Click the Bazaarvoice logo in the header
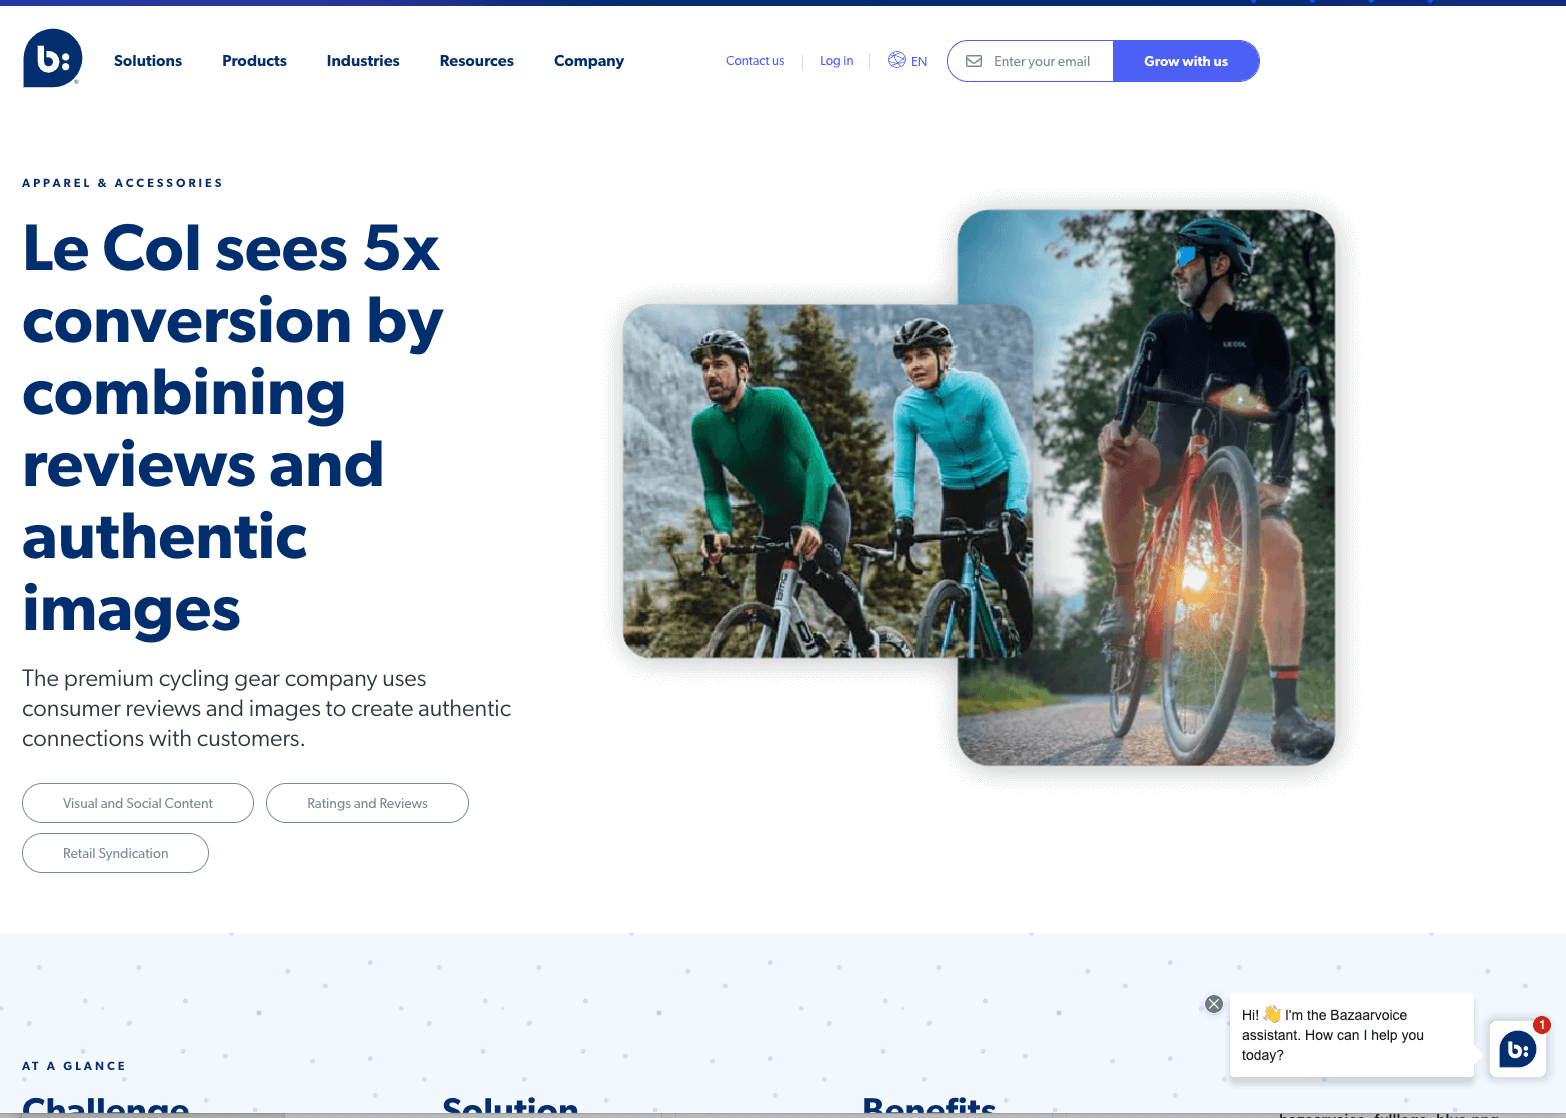1566x1118 pixels. pyautogui.click(x=53, y=58)
